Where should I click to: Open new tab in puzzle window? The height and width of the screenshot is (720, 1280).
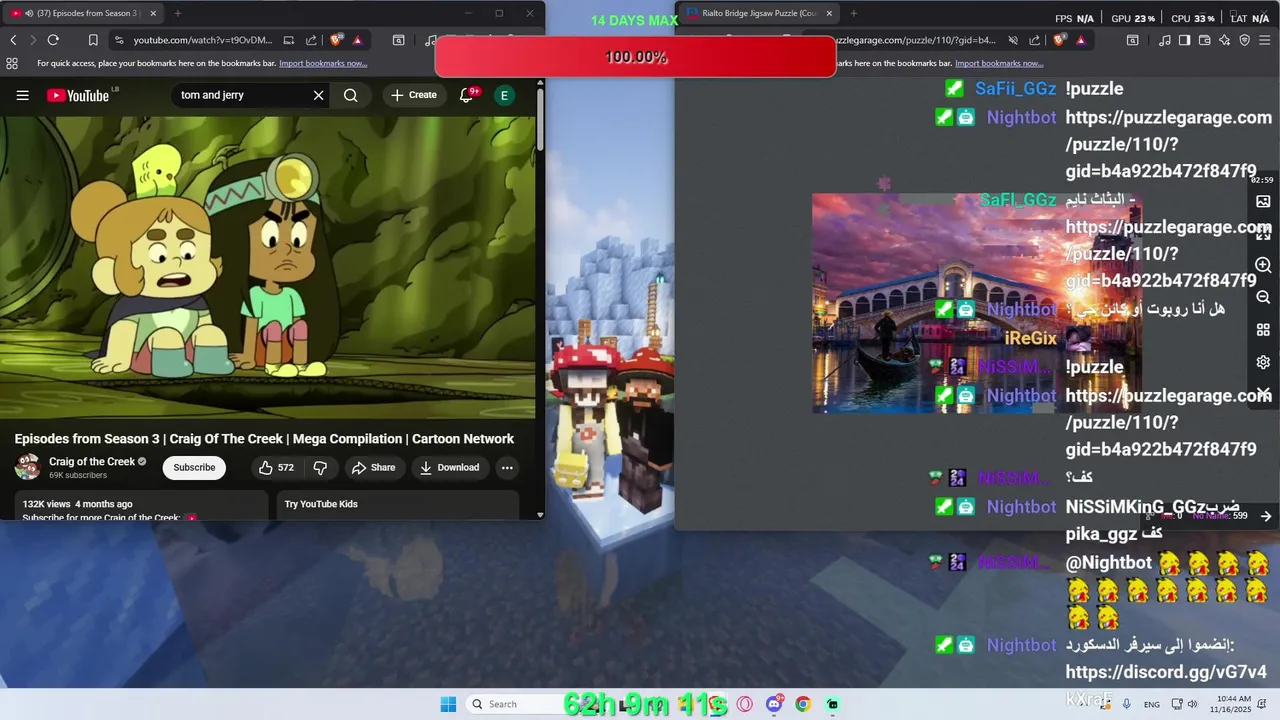pos(853,13)
